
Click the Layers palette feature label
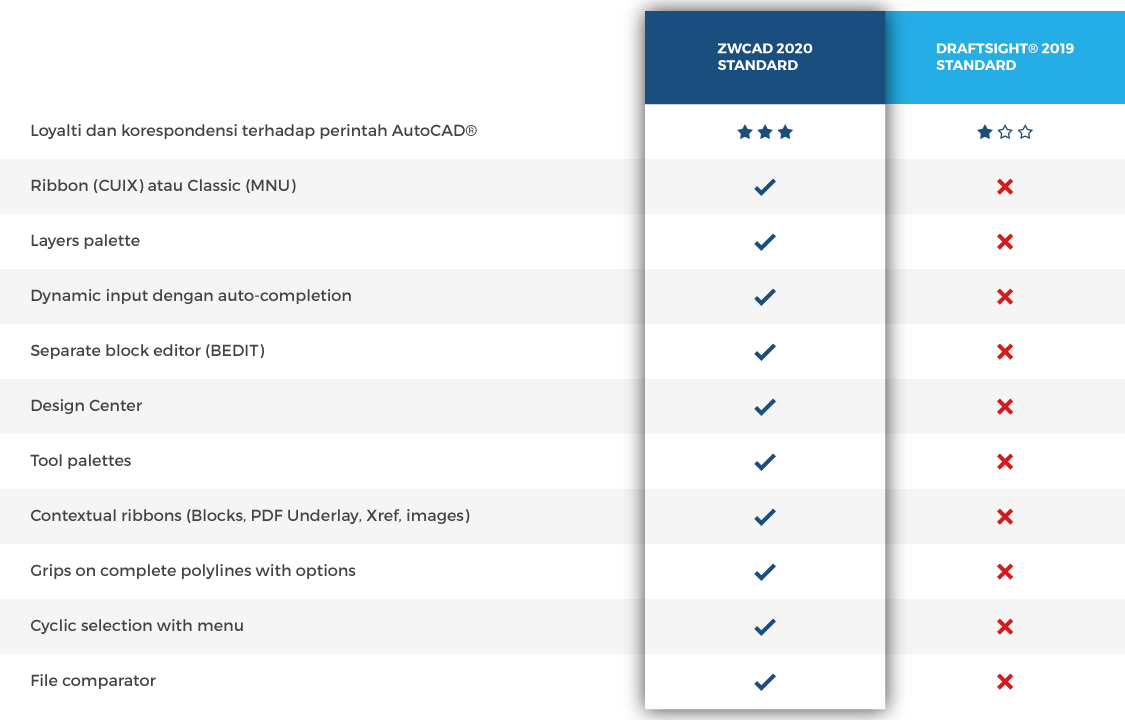click(x=85, y=241)
